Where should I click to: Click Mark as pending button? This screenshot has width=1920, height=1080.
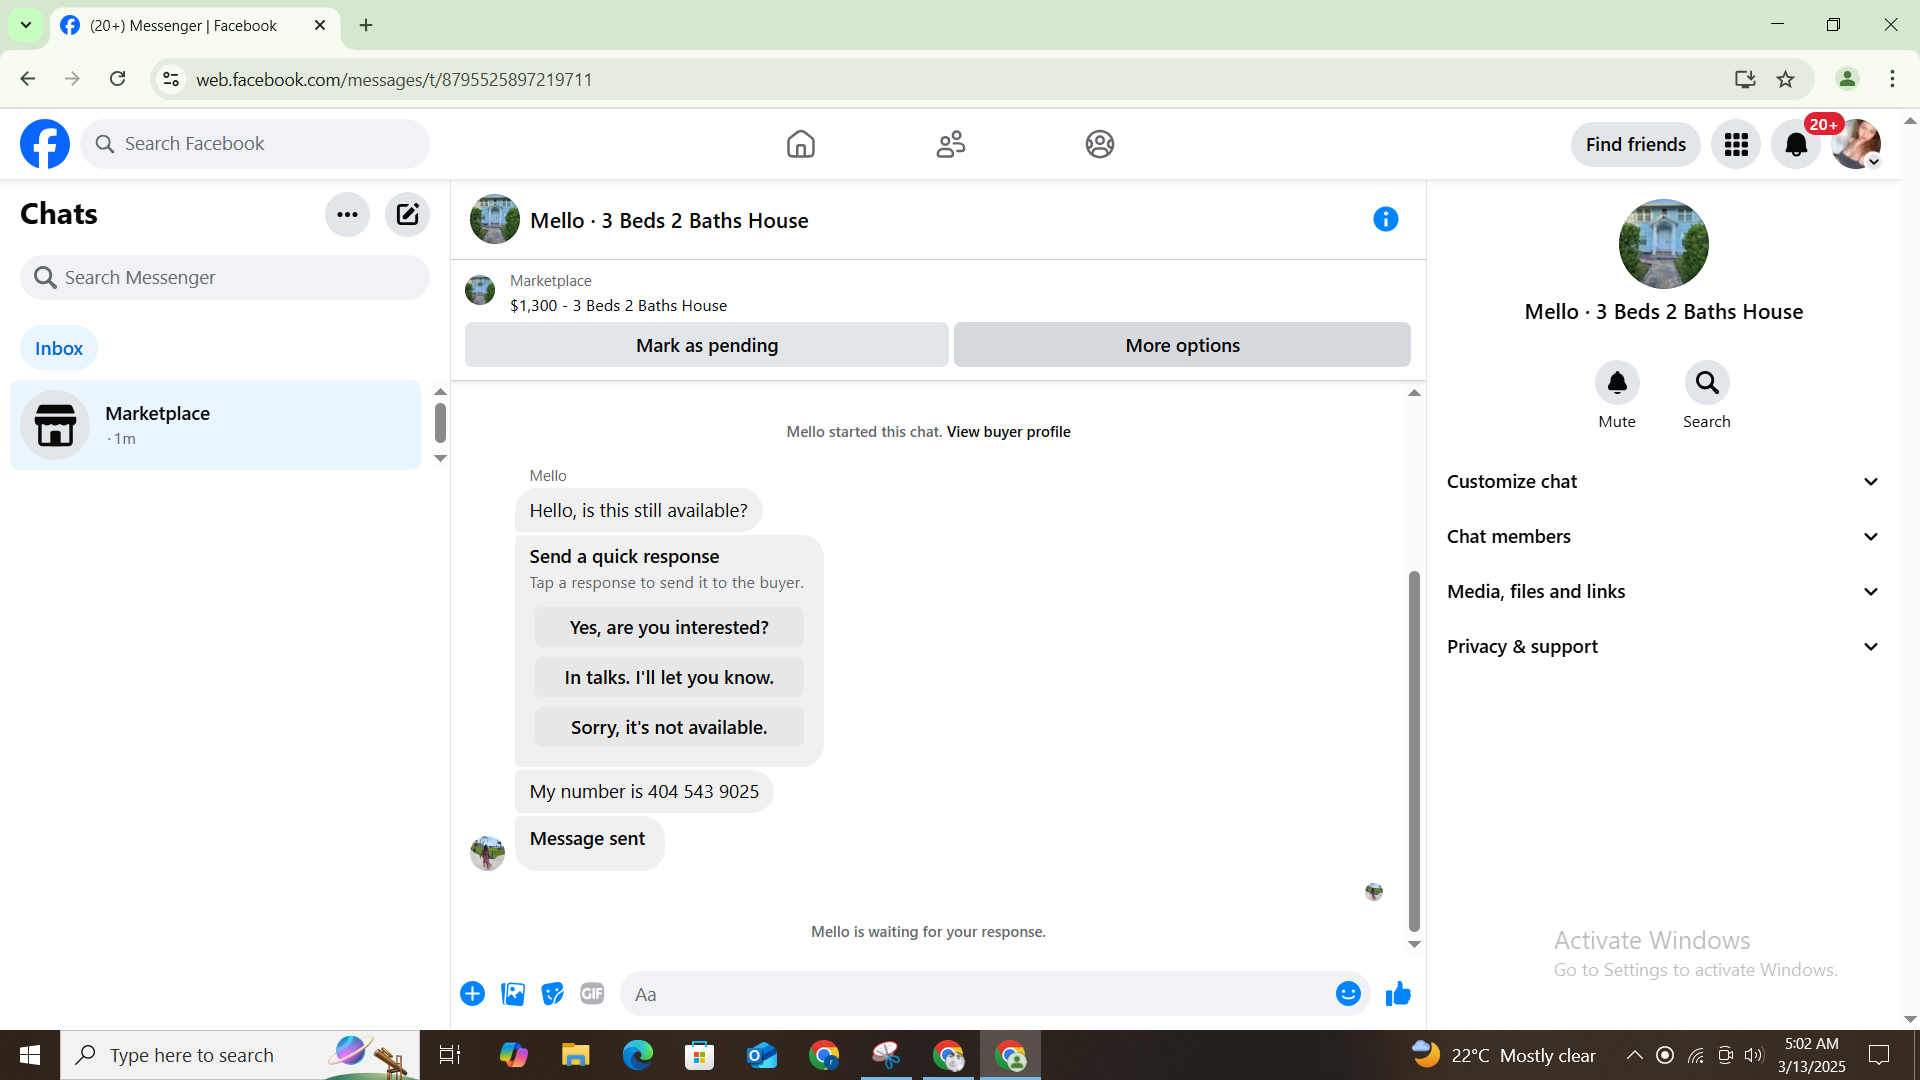[707, 345]
